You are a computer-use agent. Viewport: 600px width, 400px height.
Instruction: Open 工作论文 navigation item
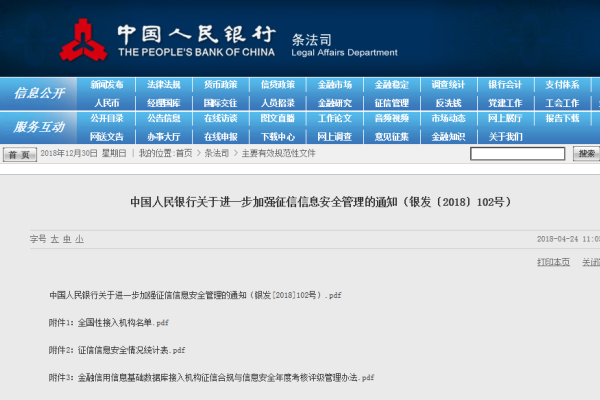pyautogui.click(x=335, y=118)
